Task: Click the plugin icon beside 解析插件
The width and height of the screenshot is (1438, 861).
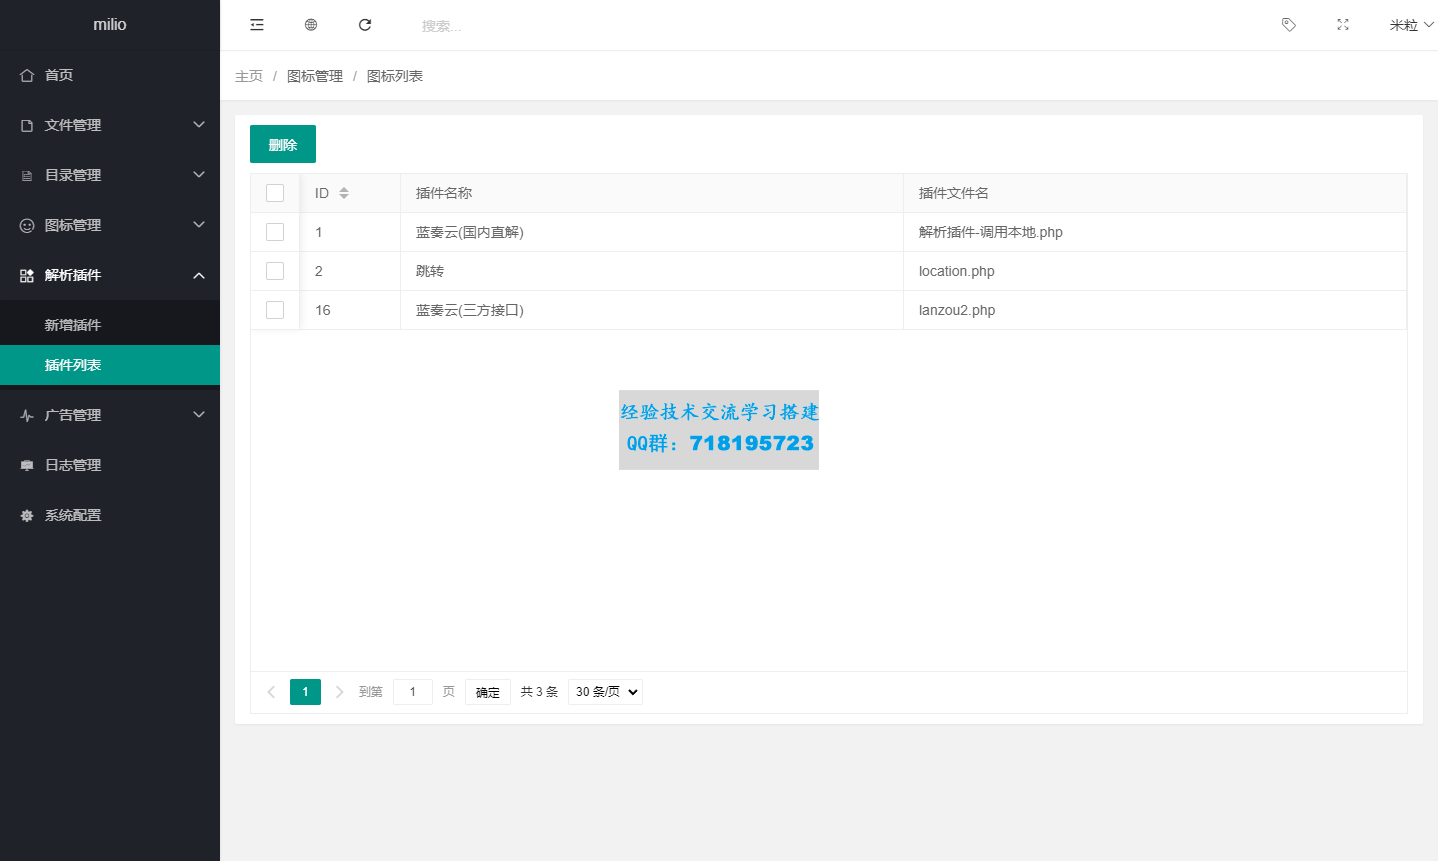Action: [27, 275]
